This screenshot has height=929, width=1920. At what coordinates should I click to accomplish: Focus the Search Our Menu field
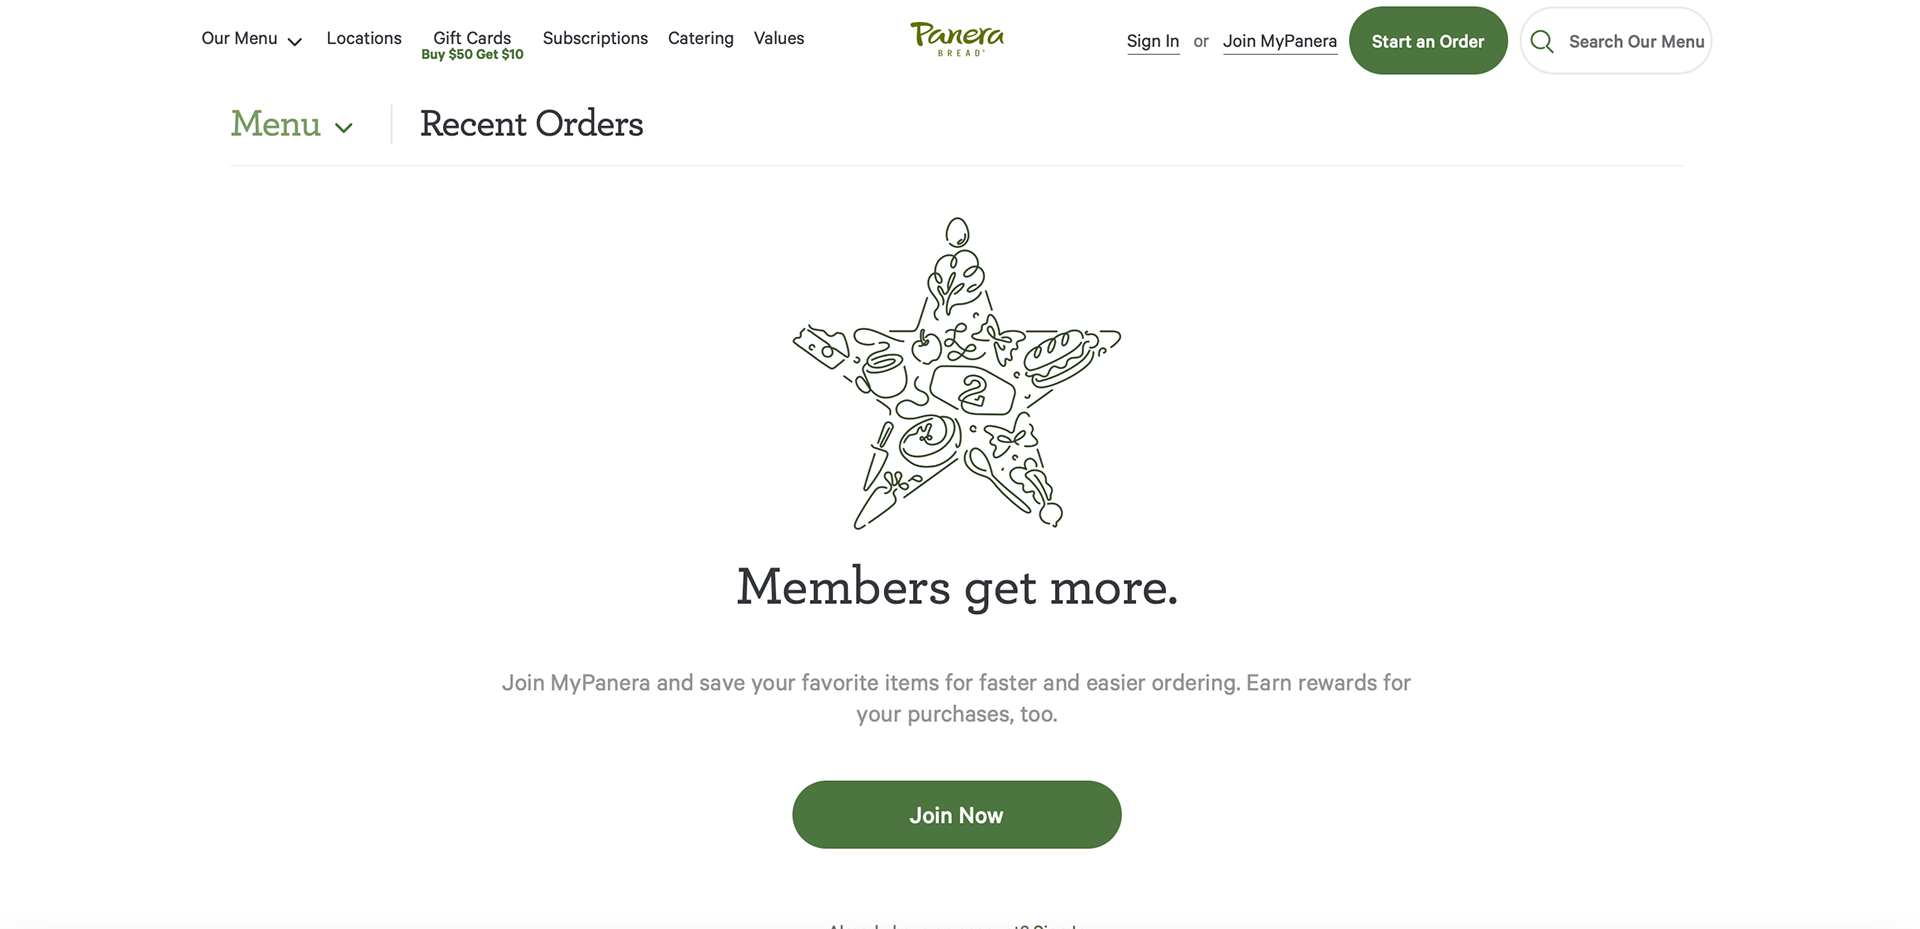(x=1616, y=41)
